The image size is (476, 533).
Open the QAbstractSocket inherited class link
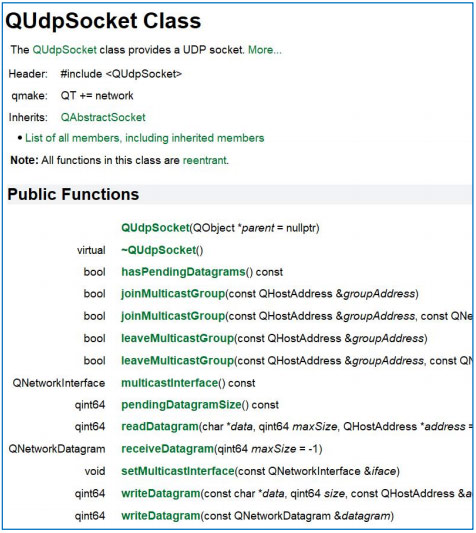[103, 117]
